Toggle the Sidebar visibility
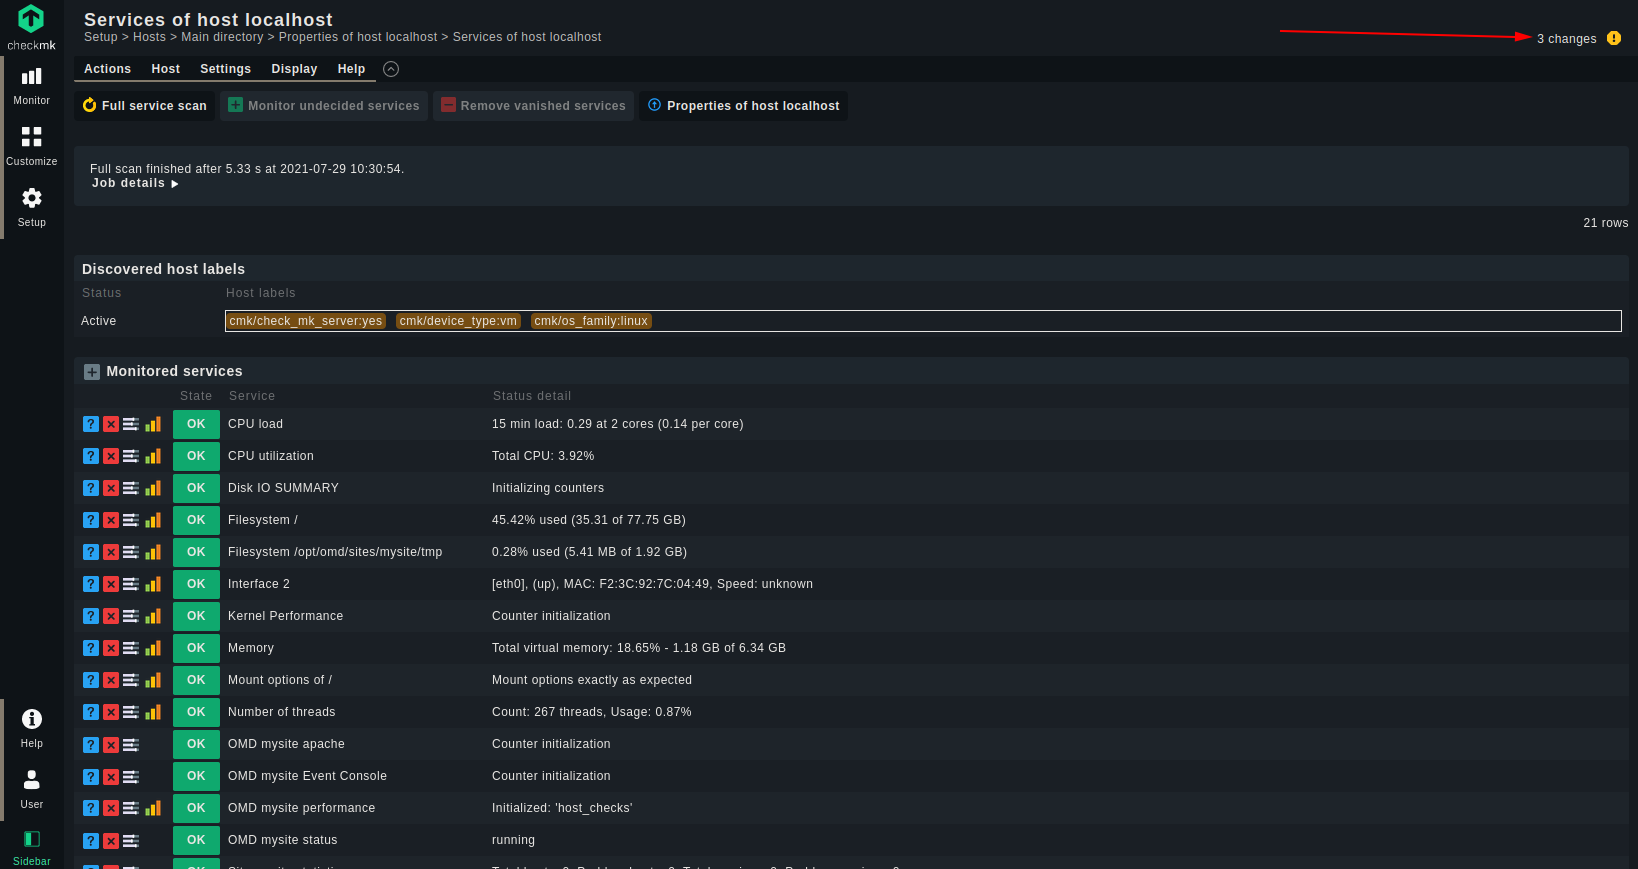The height and width of the screenshot is (869, 1638). [32, 847]
